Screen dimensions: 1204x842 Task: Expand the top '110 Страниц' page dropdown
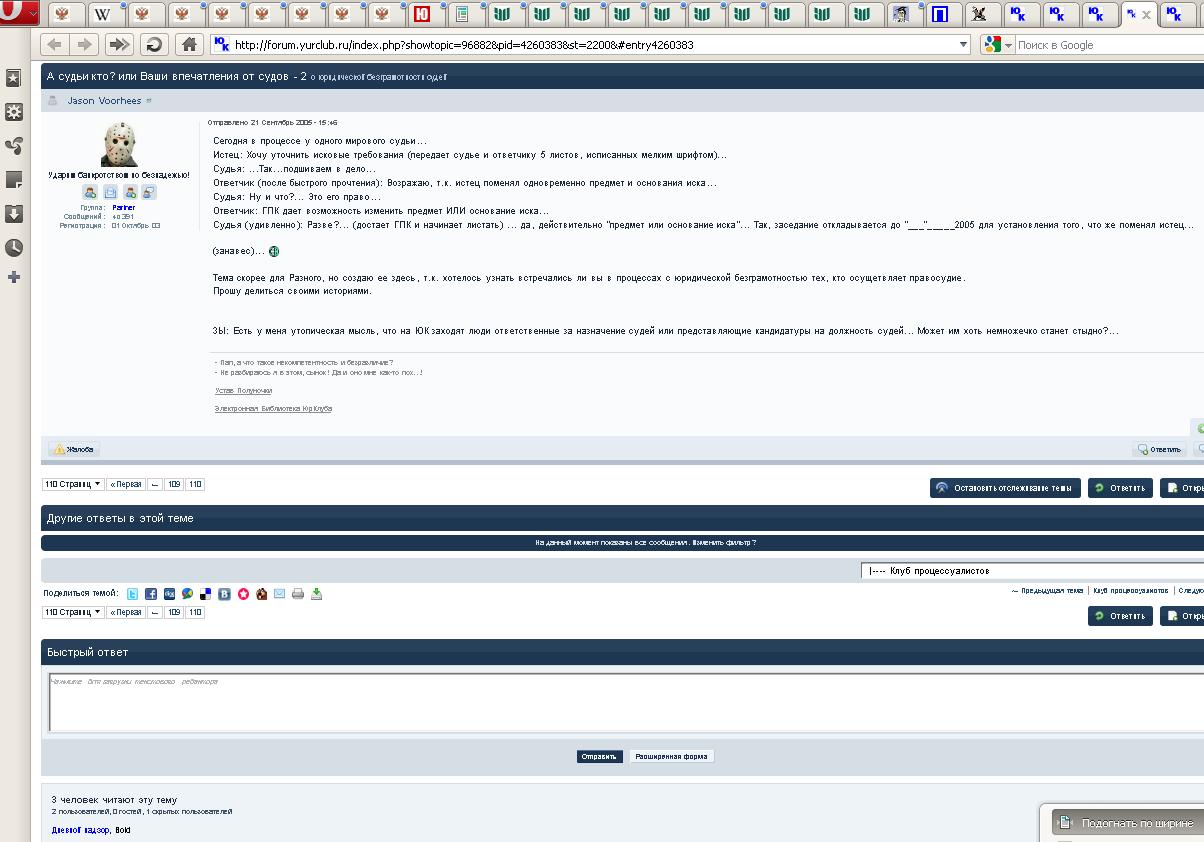pos(72,484)
